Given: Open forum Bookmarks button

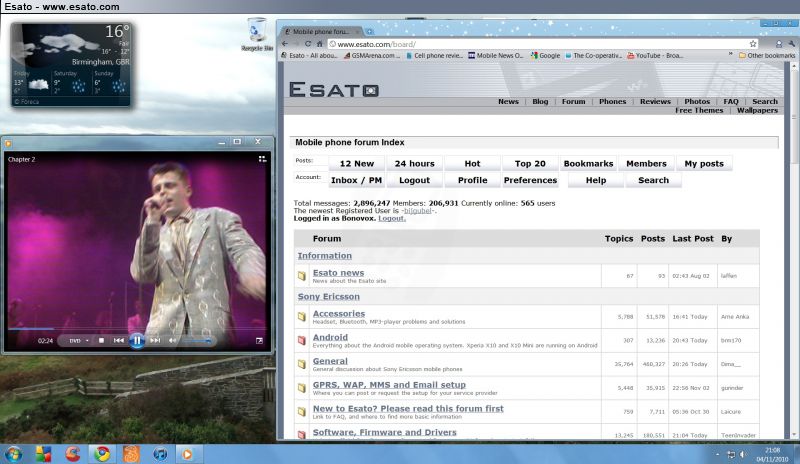Looking at the screenshot, I should point(588,163).
